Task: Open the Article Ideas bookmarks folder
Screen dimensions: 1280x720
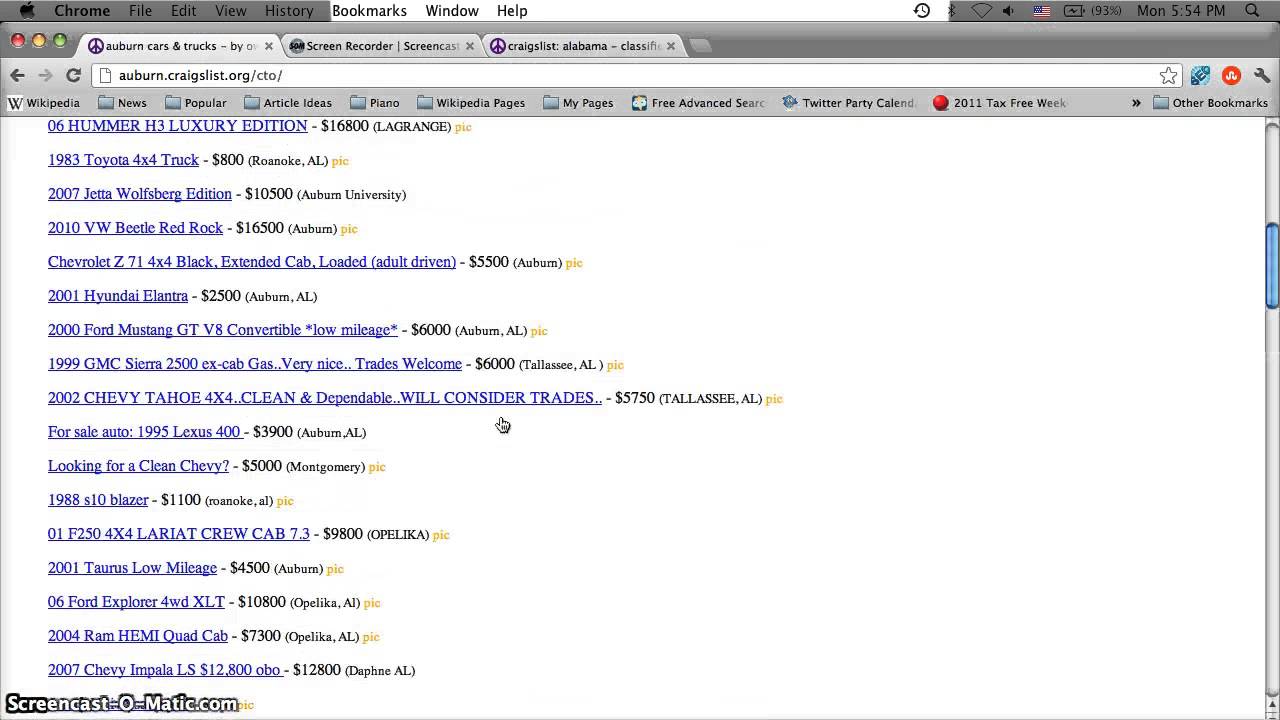Action: click(288, 103)
